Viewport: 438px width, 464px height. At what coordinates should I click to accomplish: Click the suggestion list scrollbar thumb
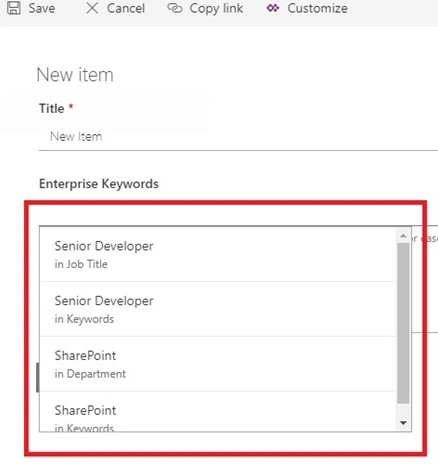[403, 323]
